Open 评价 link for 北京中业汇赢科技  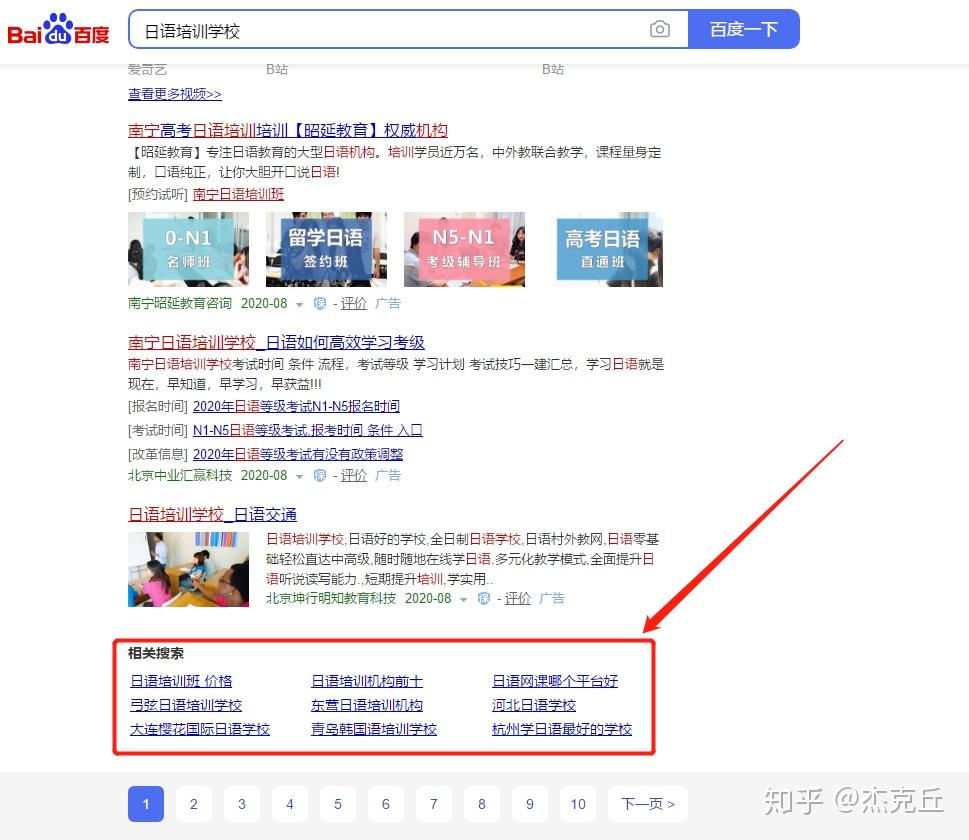tap(353, 475)
